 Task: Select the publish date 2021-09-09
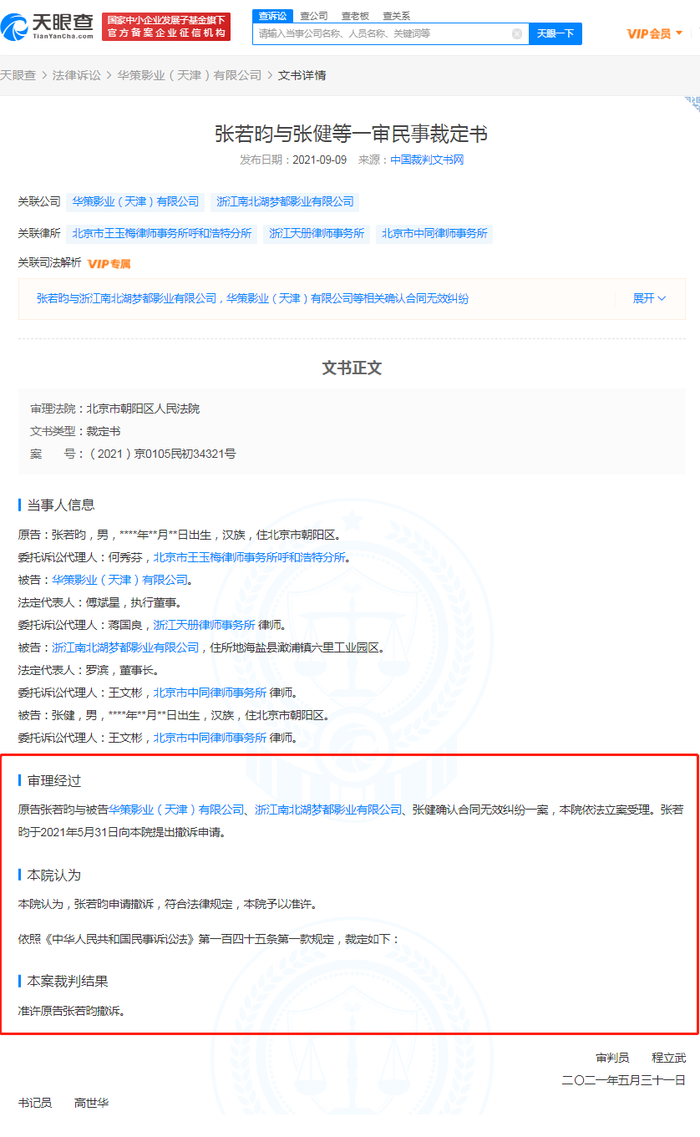tap(319, 160)
